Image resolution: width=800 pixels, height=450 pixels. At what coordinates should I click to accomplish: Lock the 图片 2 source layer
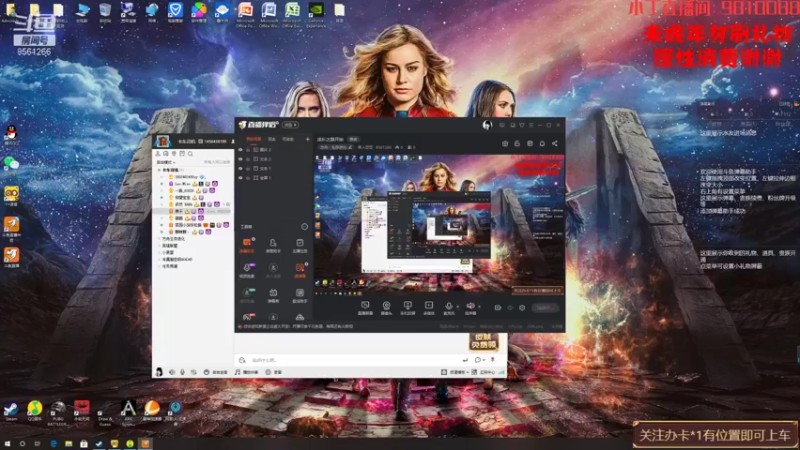point(248,150)
